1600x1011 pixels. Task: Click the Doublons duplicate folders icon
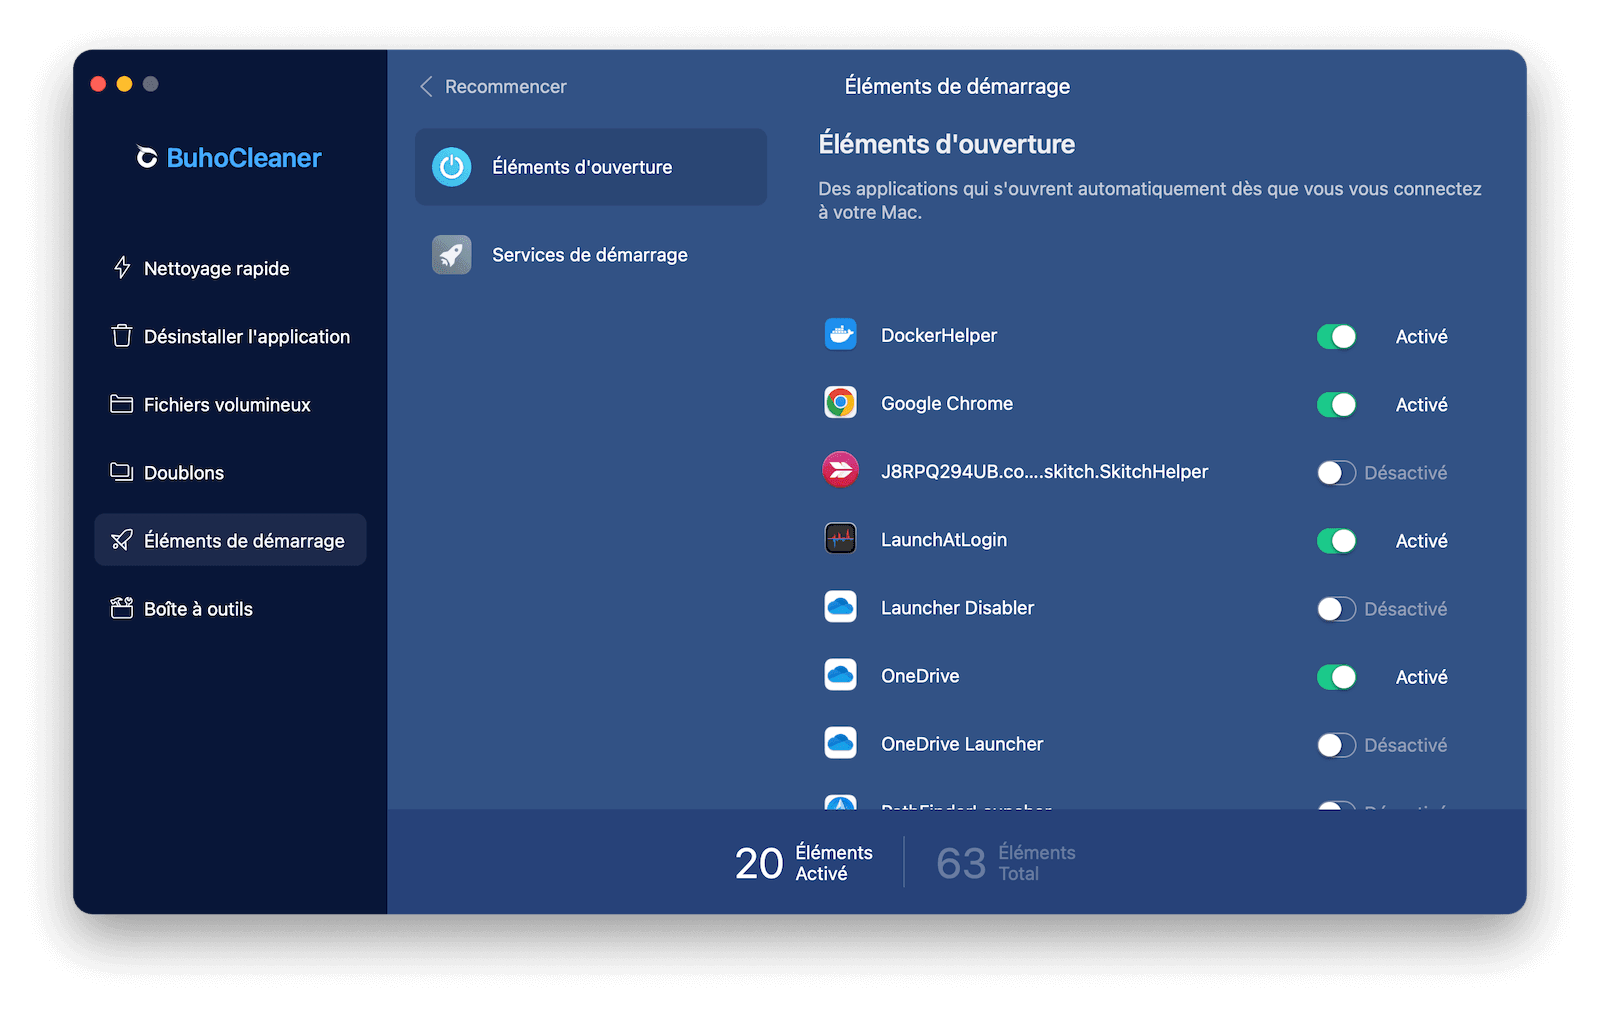(122, 472)
